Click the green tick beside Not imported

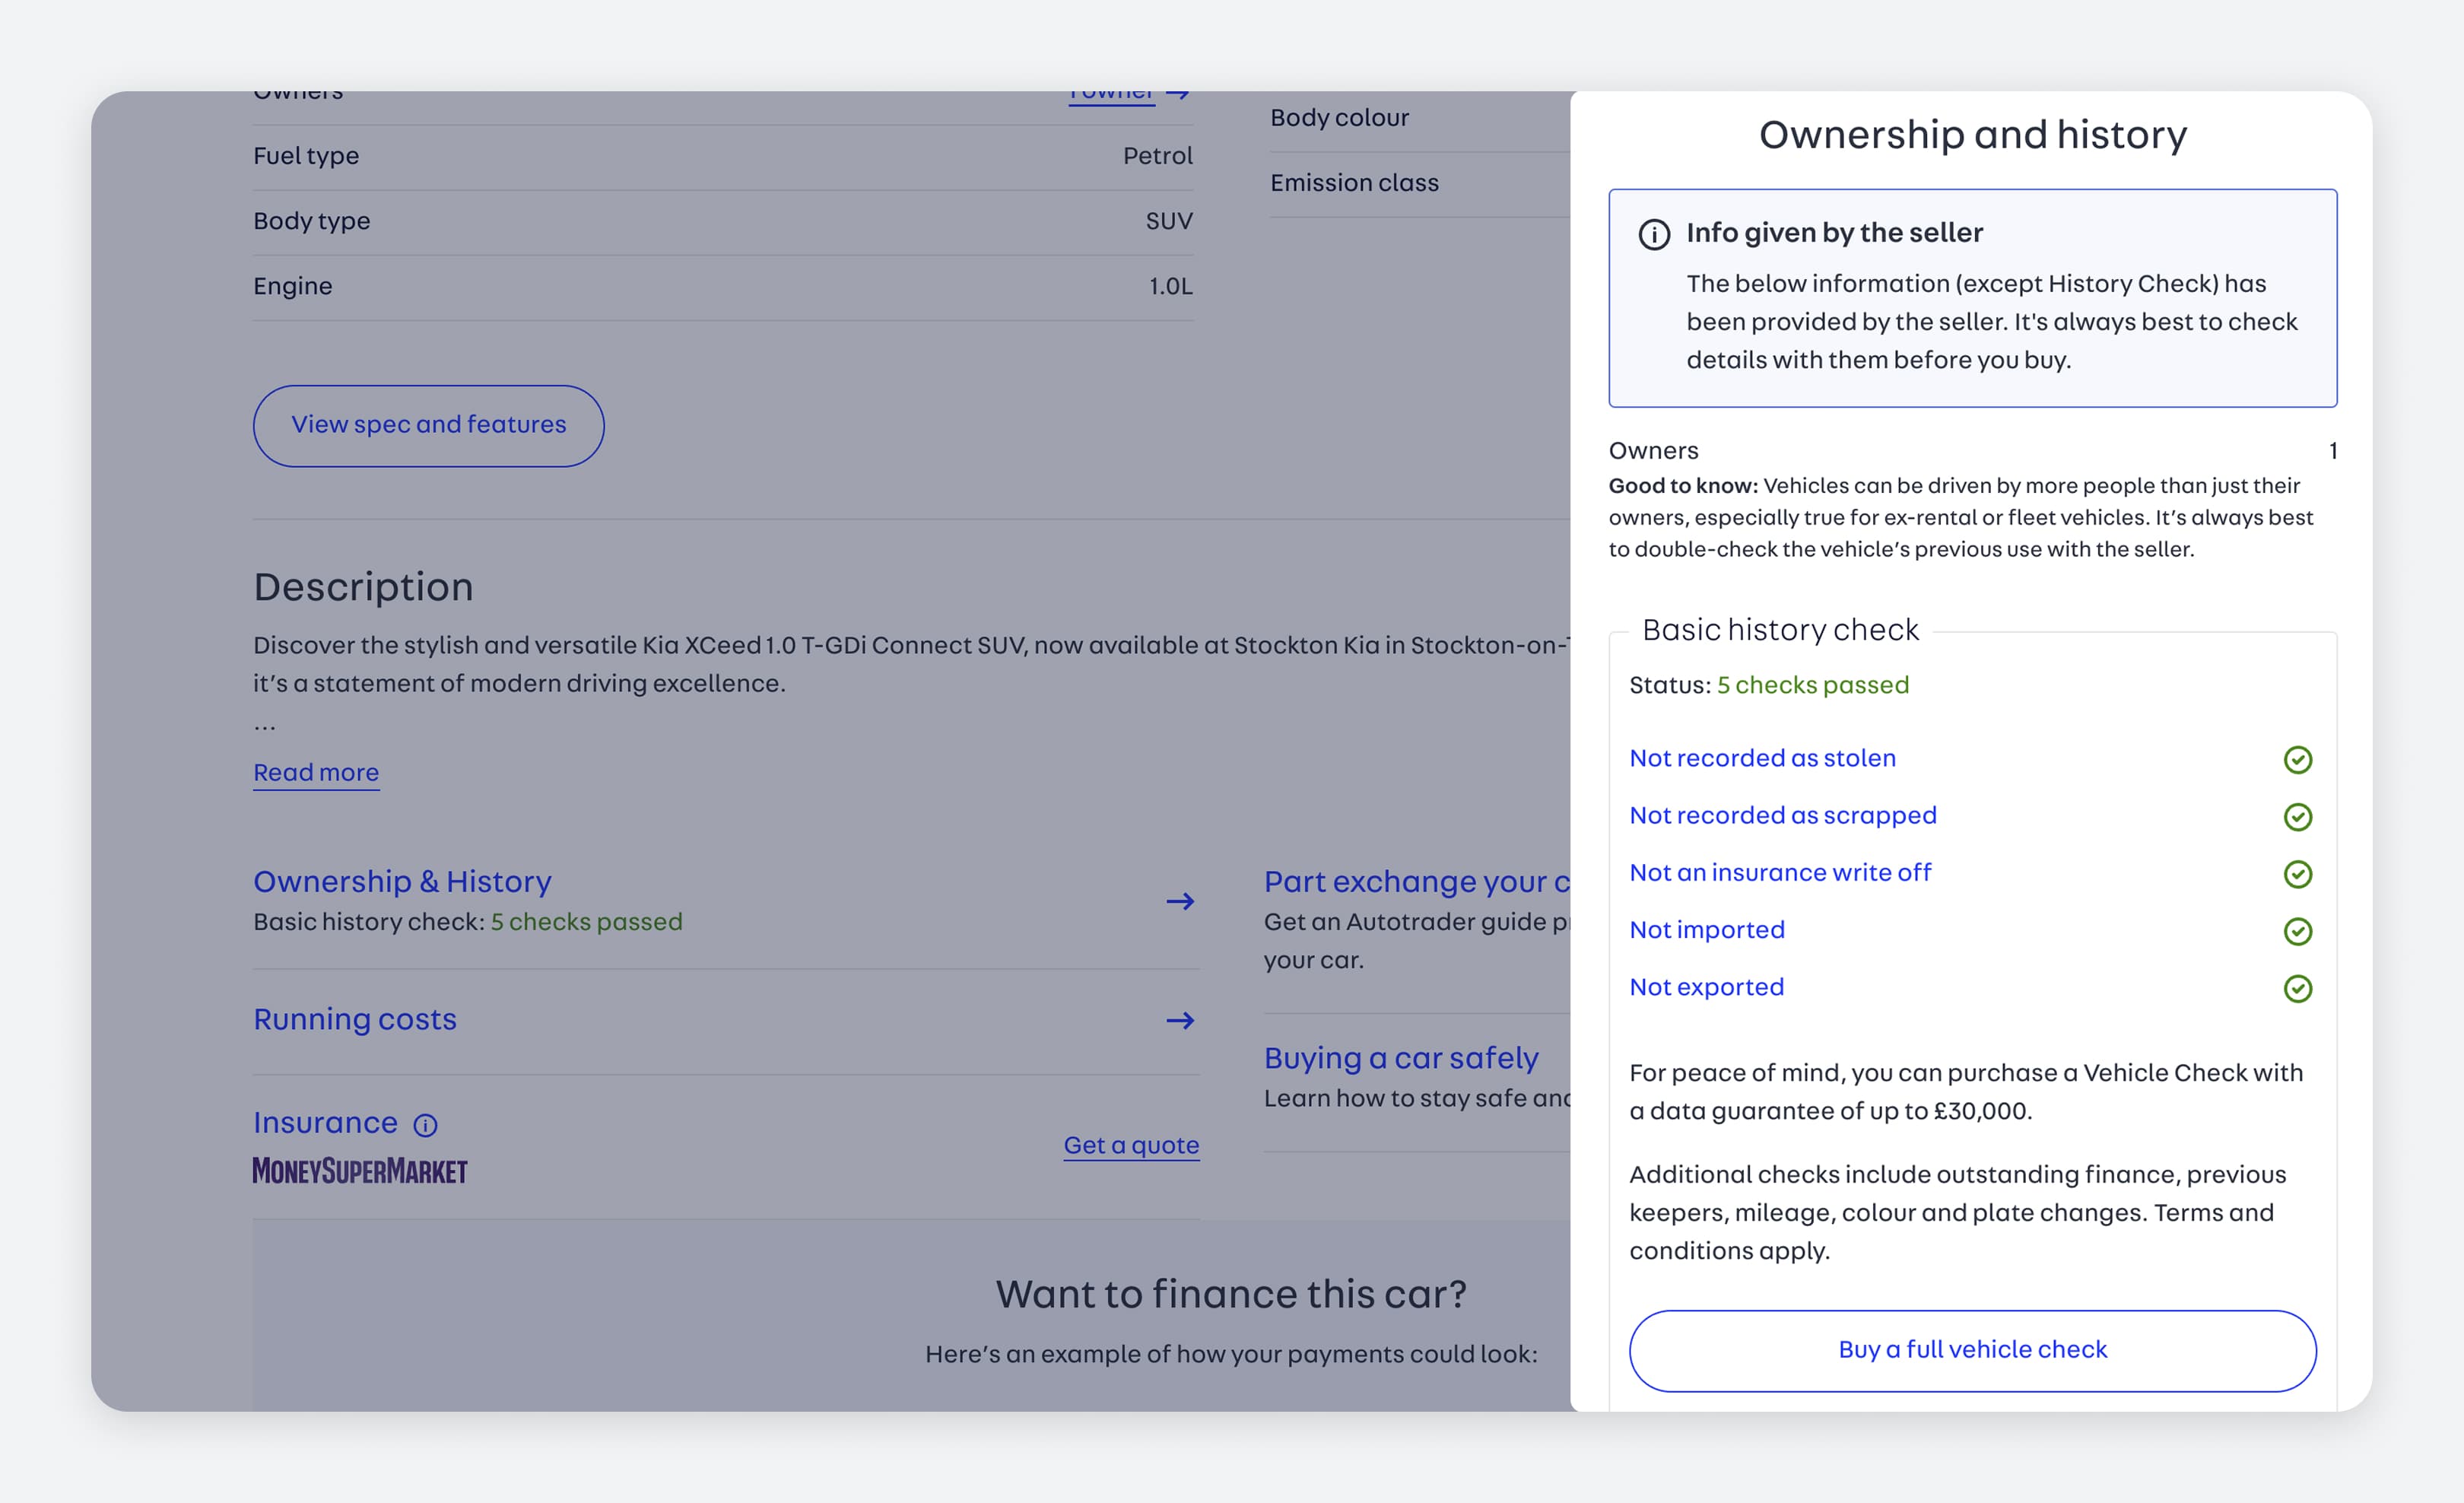(2297, 931)
